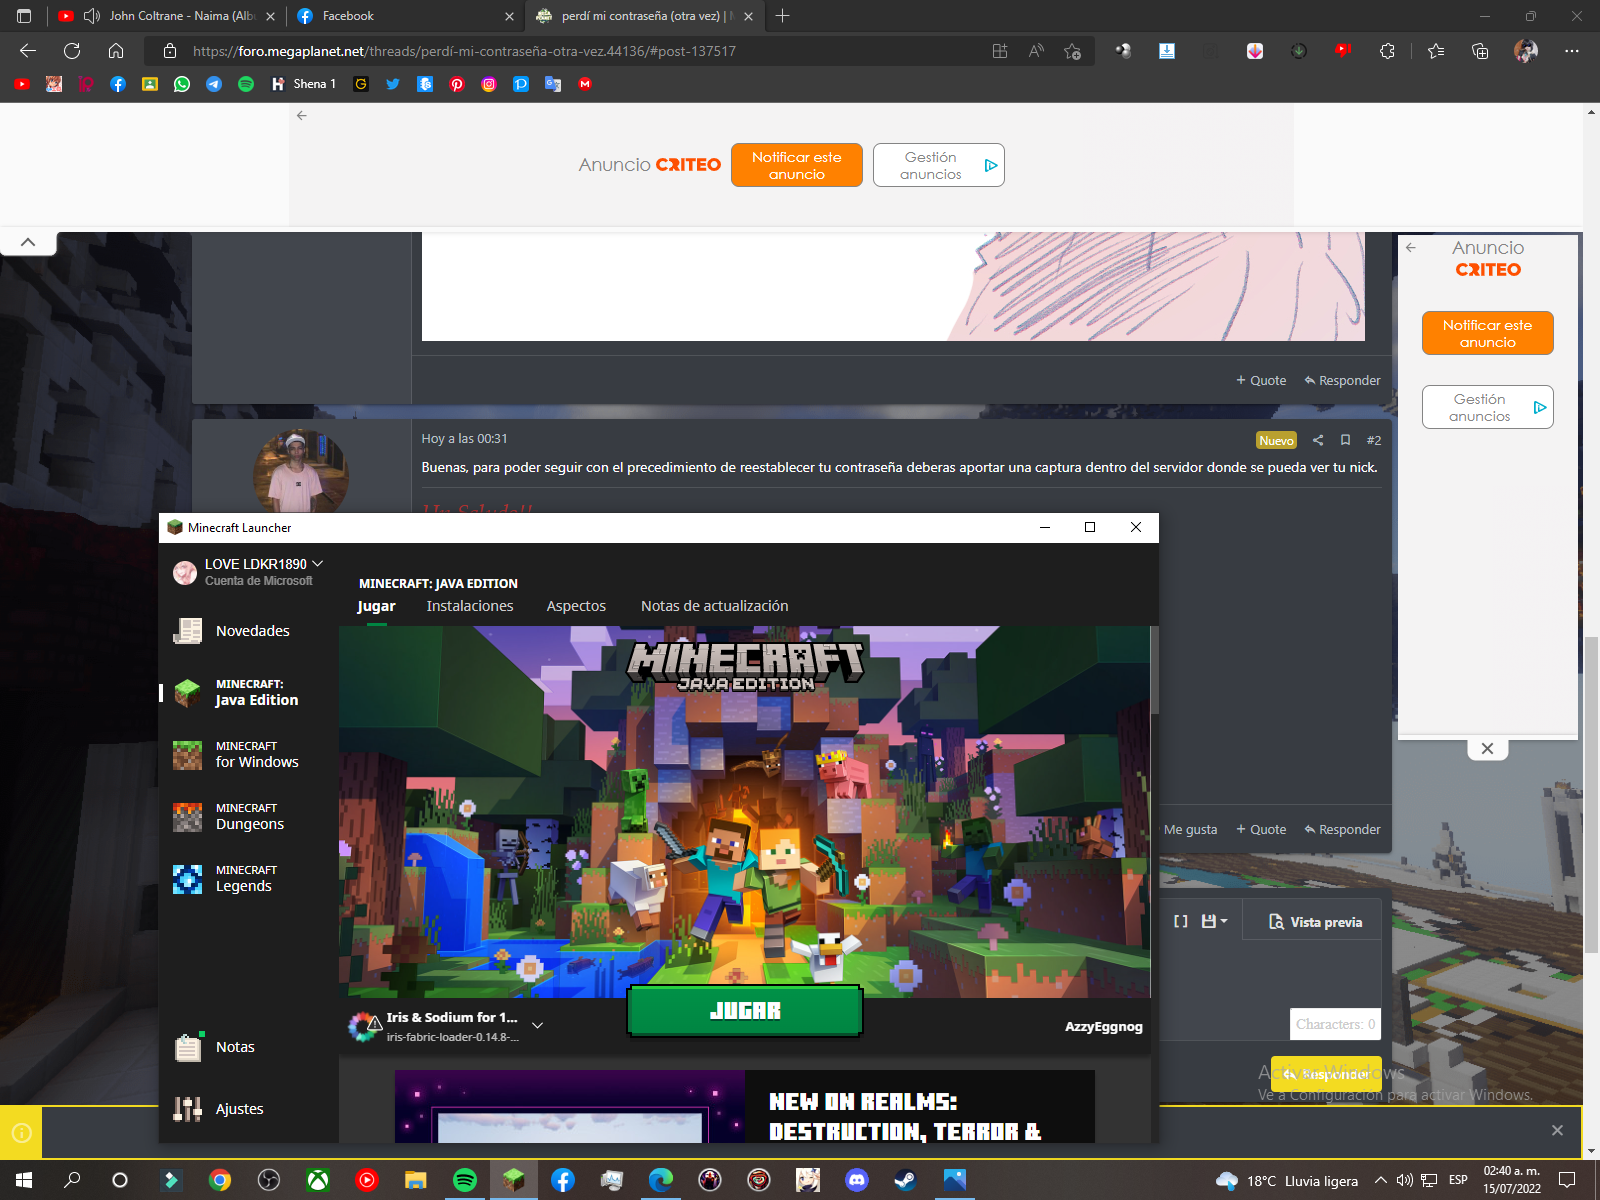Open the Notas de actualización tab
Screen dimensions: 1600x1200
click(x=714, y=606)
